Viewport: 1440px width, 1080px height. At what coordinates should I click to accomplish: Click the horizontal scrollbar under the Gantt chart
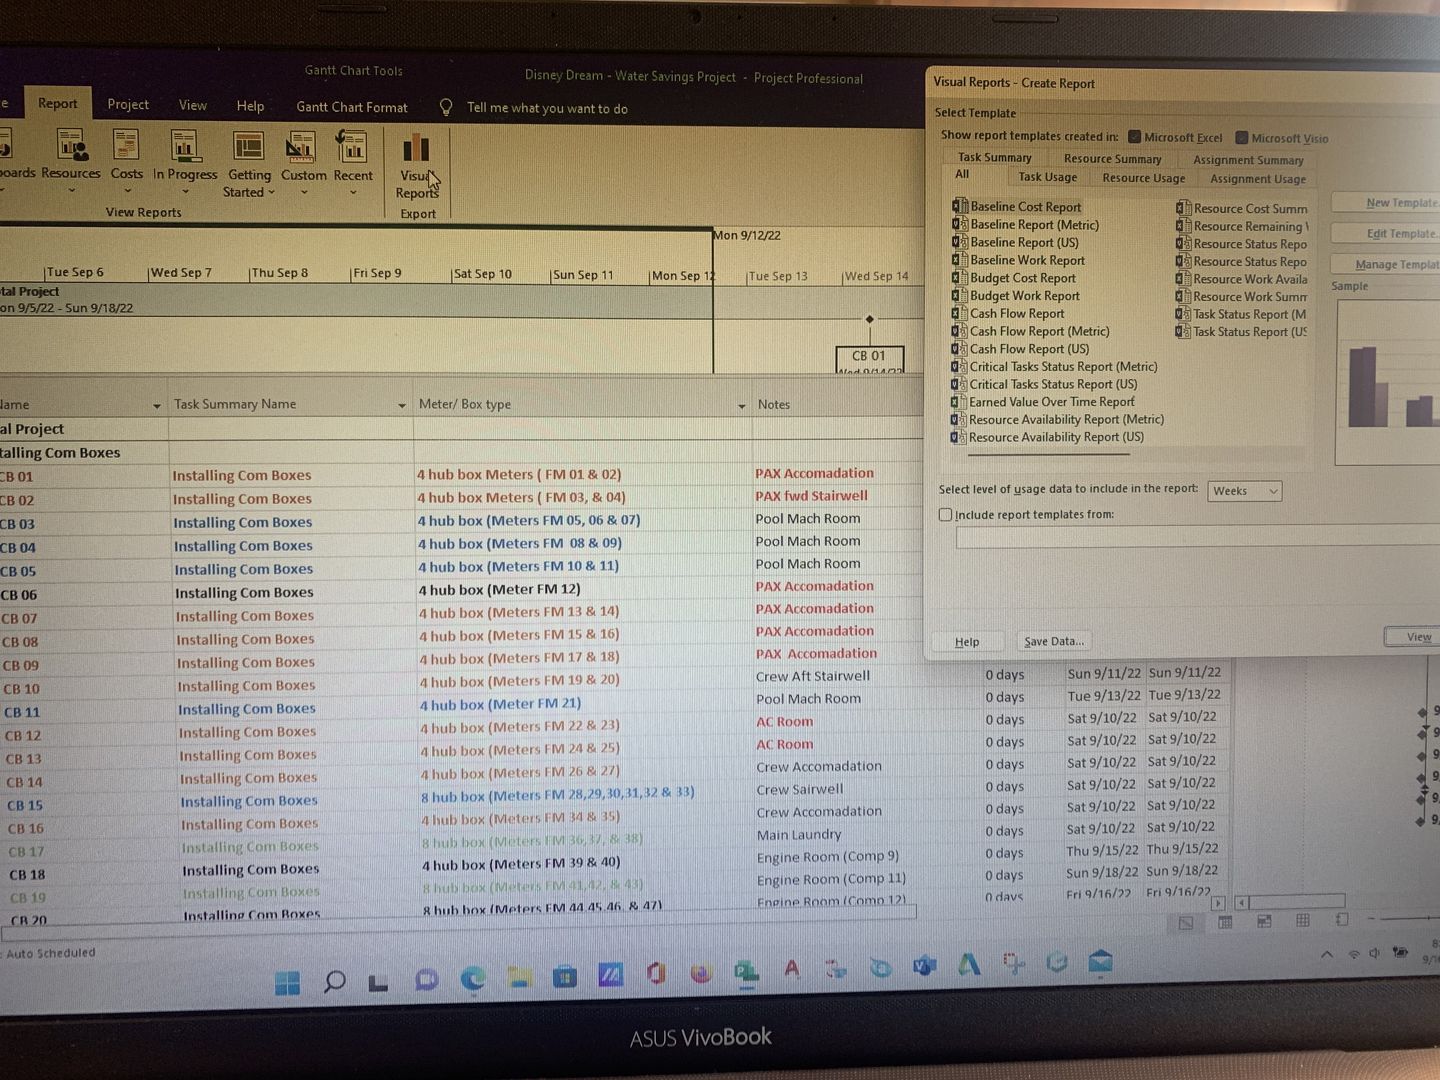[1295, 901]
